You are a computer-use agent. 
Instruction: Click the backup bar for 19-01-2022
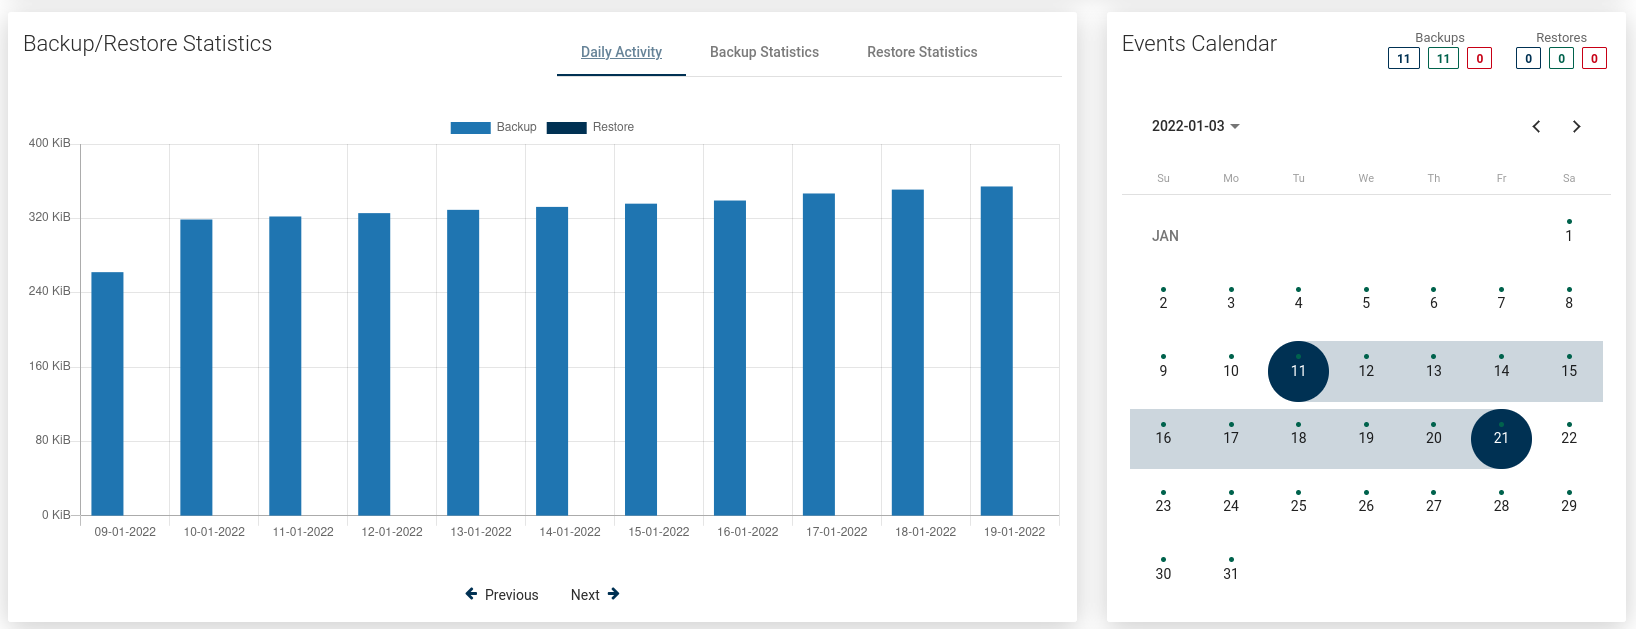tap(996, 350)
